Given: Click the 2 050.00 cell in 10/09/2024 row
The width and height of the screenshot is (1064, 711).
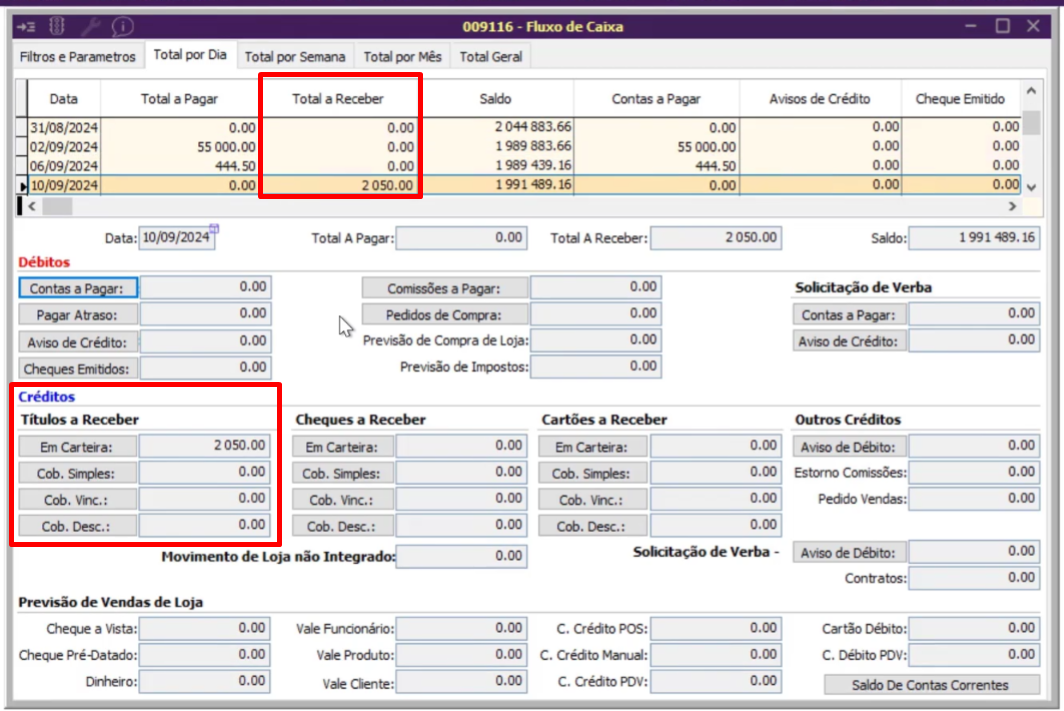Looking at the screenshot, I should tap(339, 185).
